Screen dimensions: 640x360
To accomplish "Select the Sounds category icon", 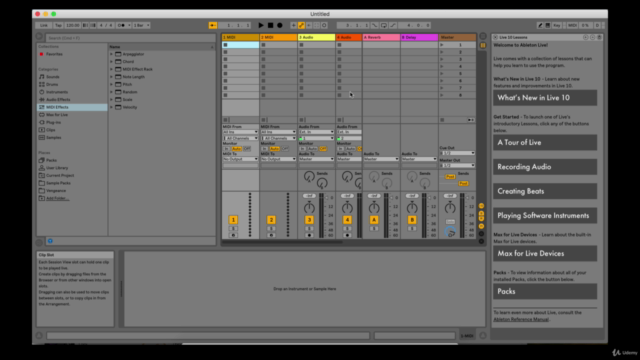I will (42, 77).
